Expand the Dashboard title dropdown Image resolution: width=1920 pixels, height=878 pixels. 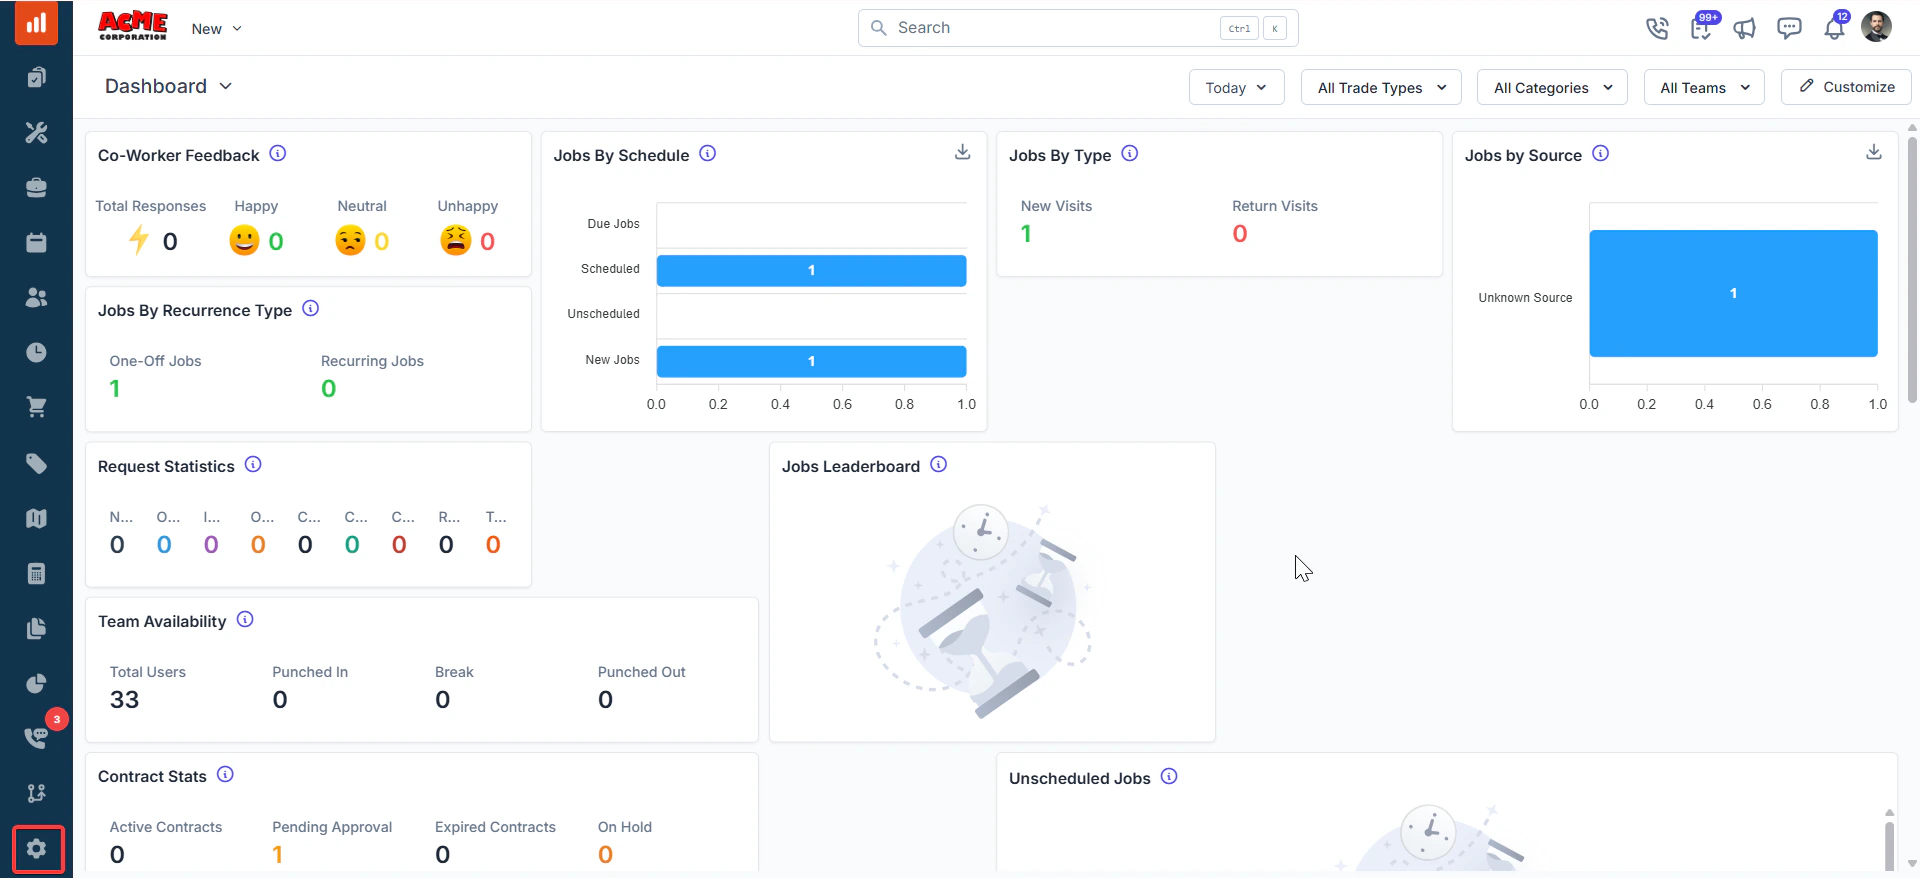click(169, 86)
